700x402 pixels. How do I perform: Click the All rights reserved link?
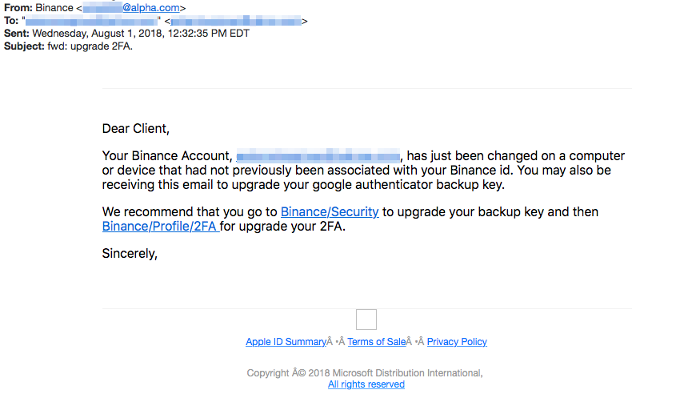[x=366, y=385]
